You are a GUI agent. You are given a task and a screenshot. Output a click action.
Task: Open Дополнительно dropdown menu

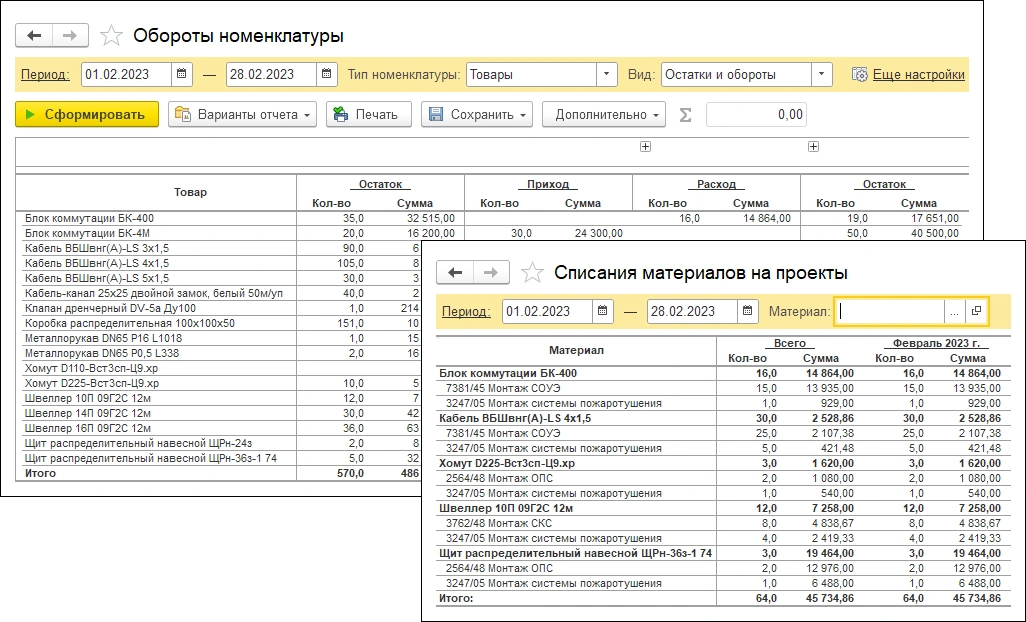tap(604, 114)
